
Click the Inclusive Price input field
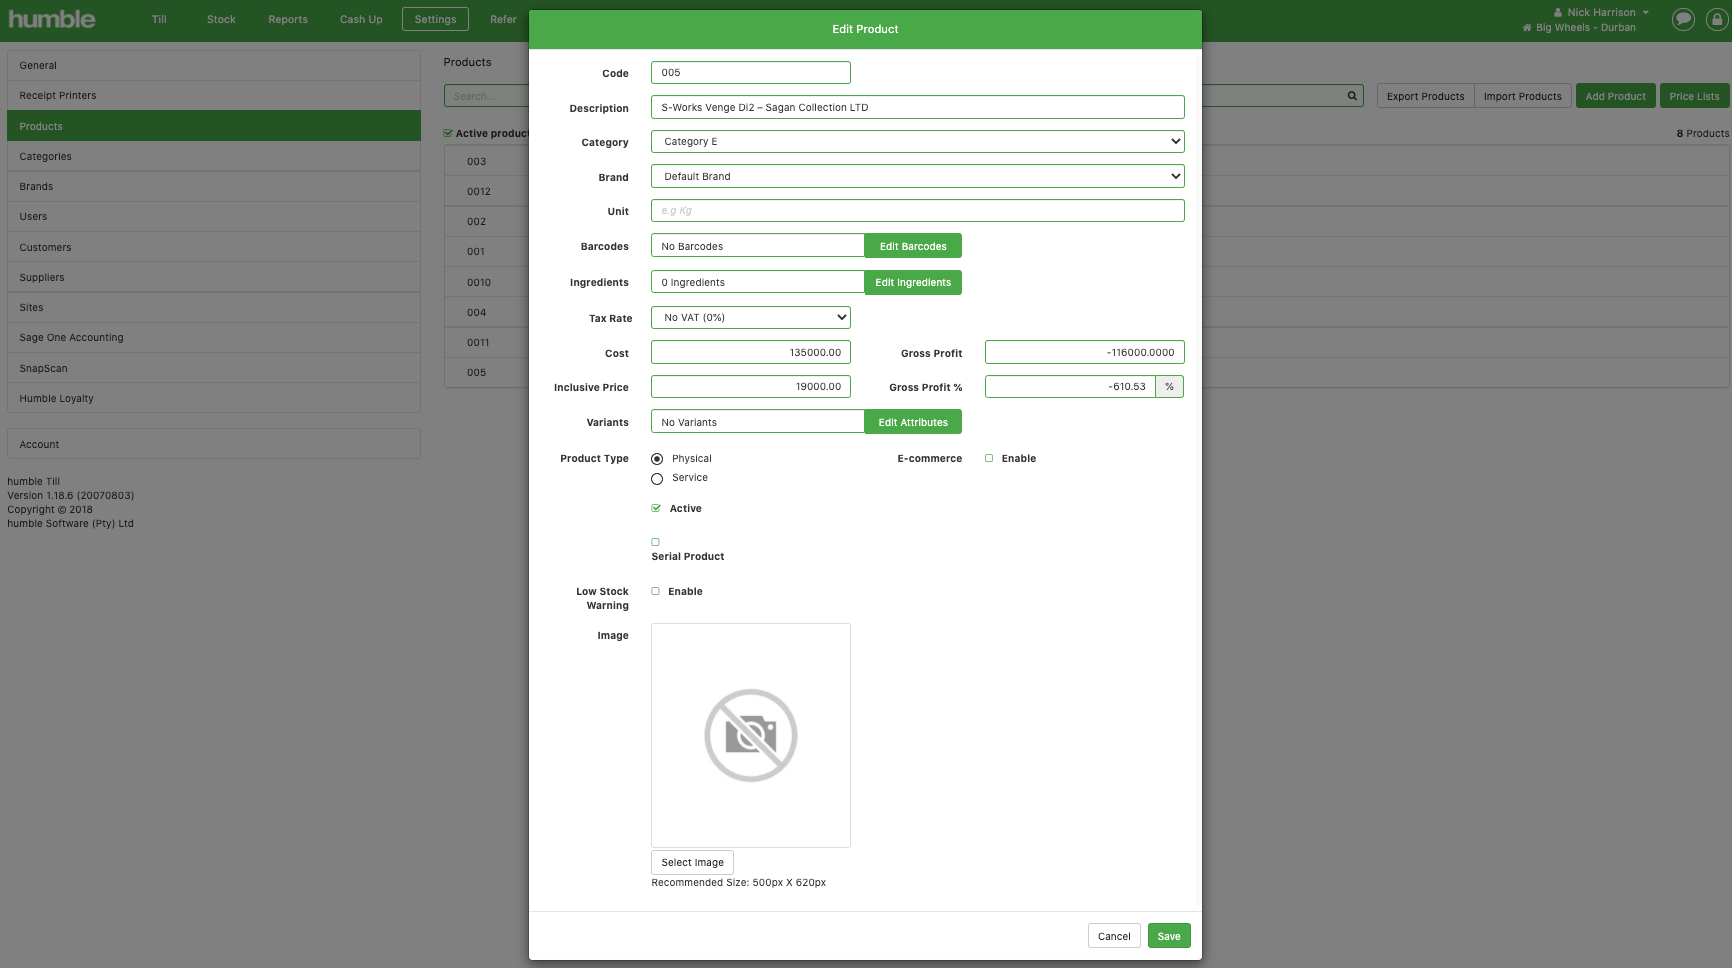coord(751,387)
